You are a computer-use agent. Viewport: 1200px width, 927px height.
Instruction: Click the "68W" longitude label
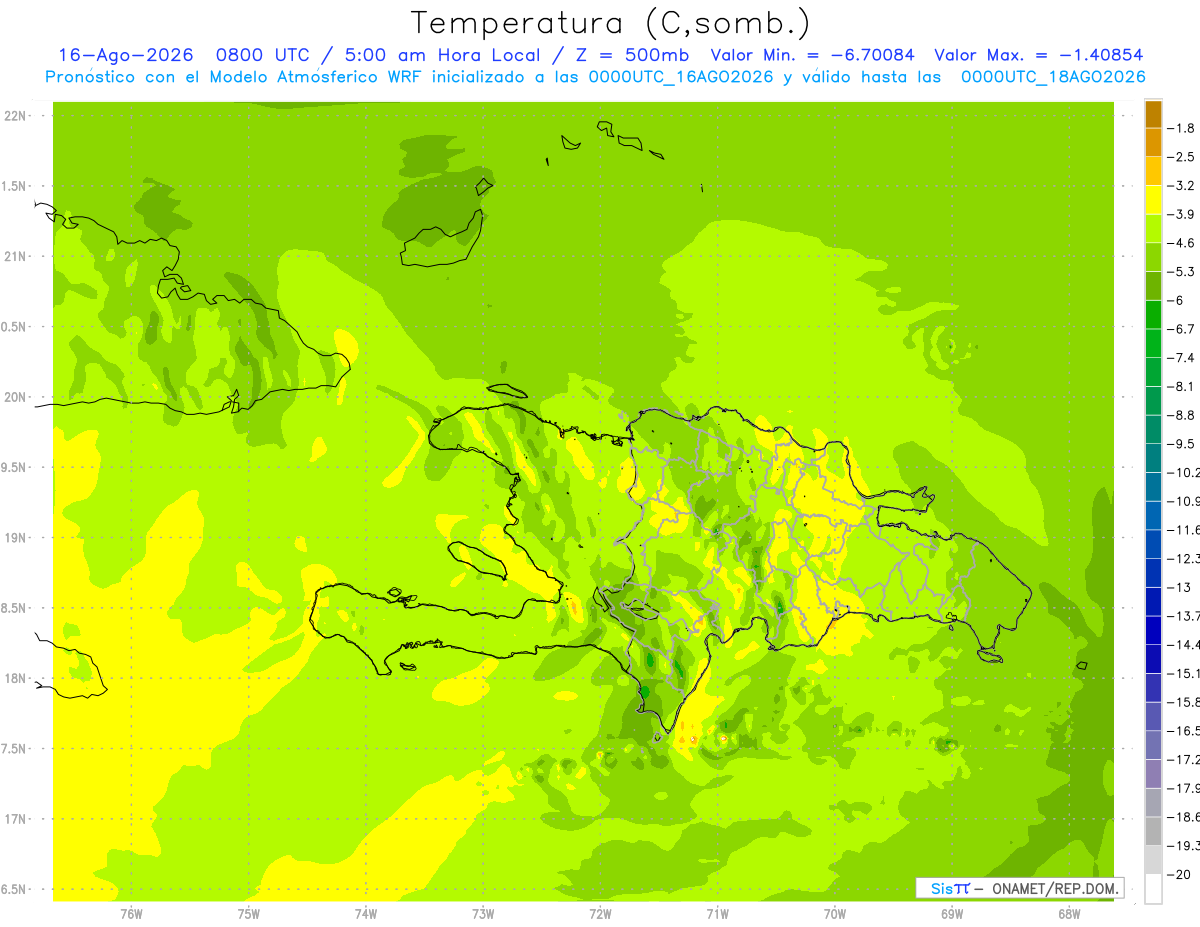point(1069,914)
